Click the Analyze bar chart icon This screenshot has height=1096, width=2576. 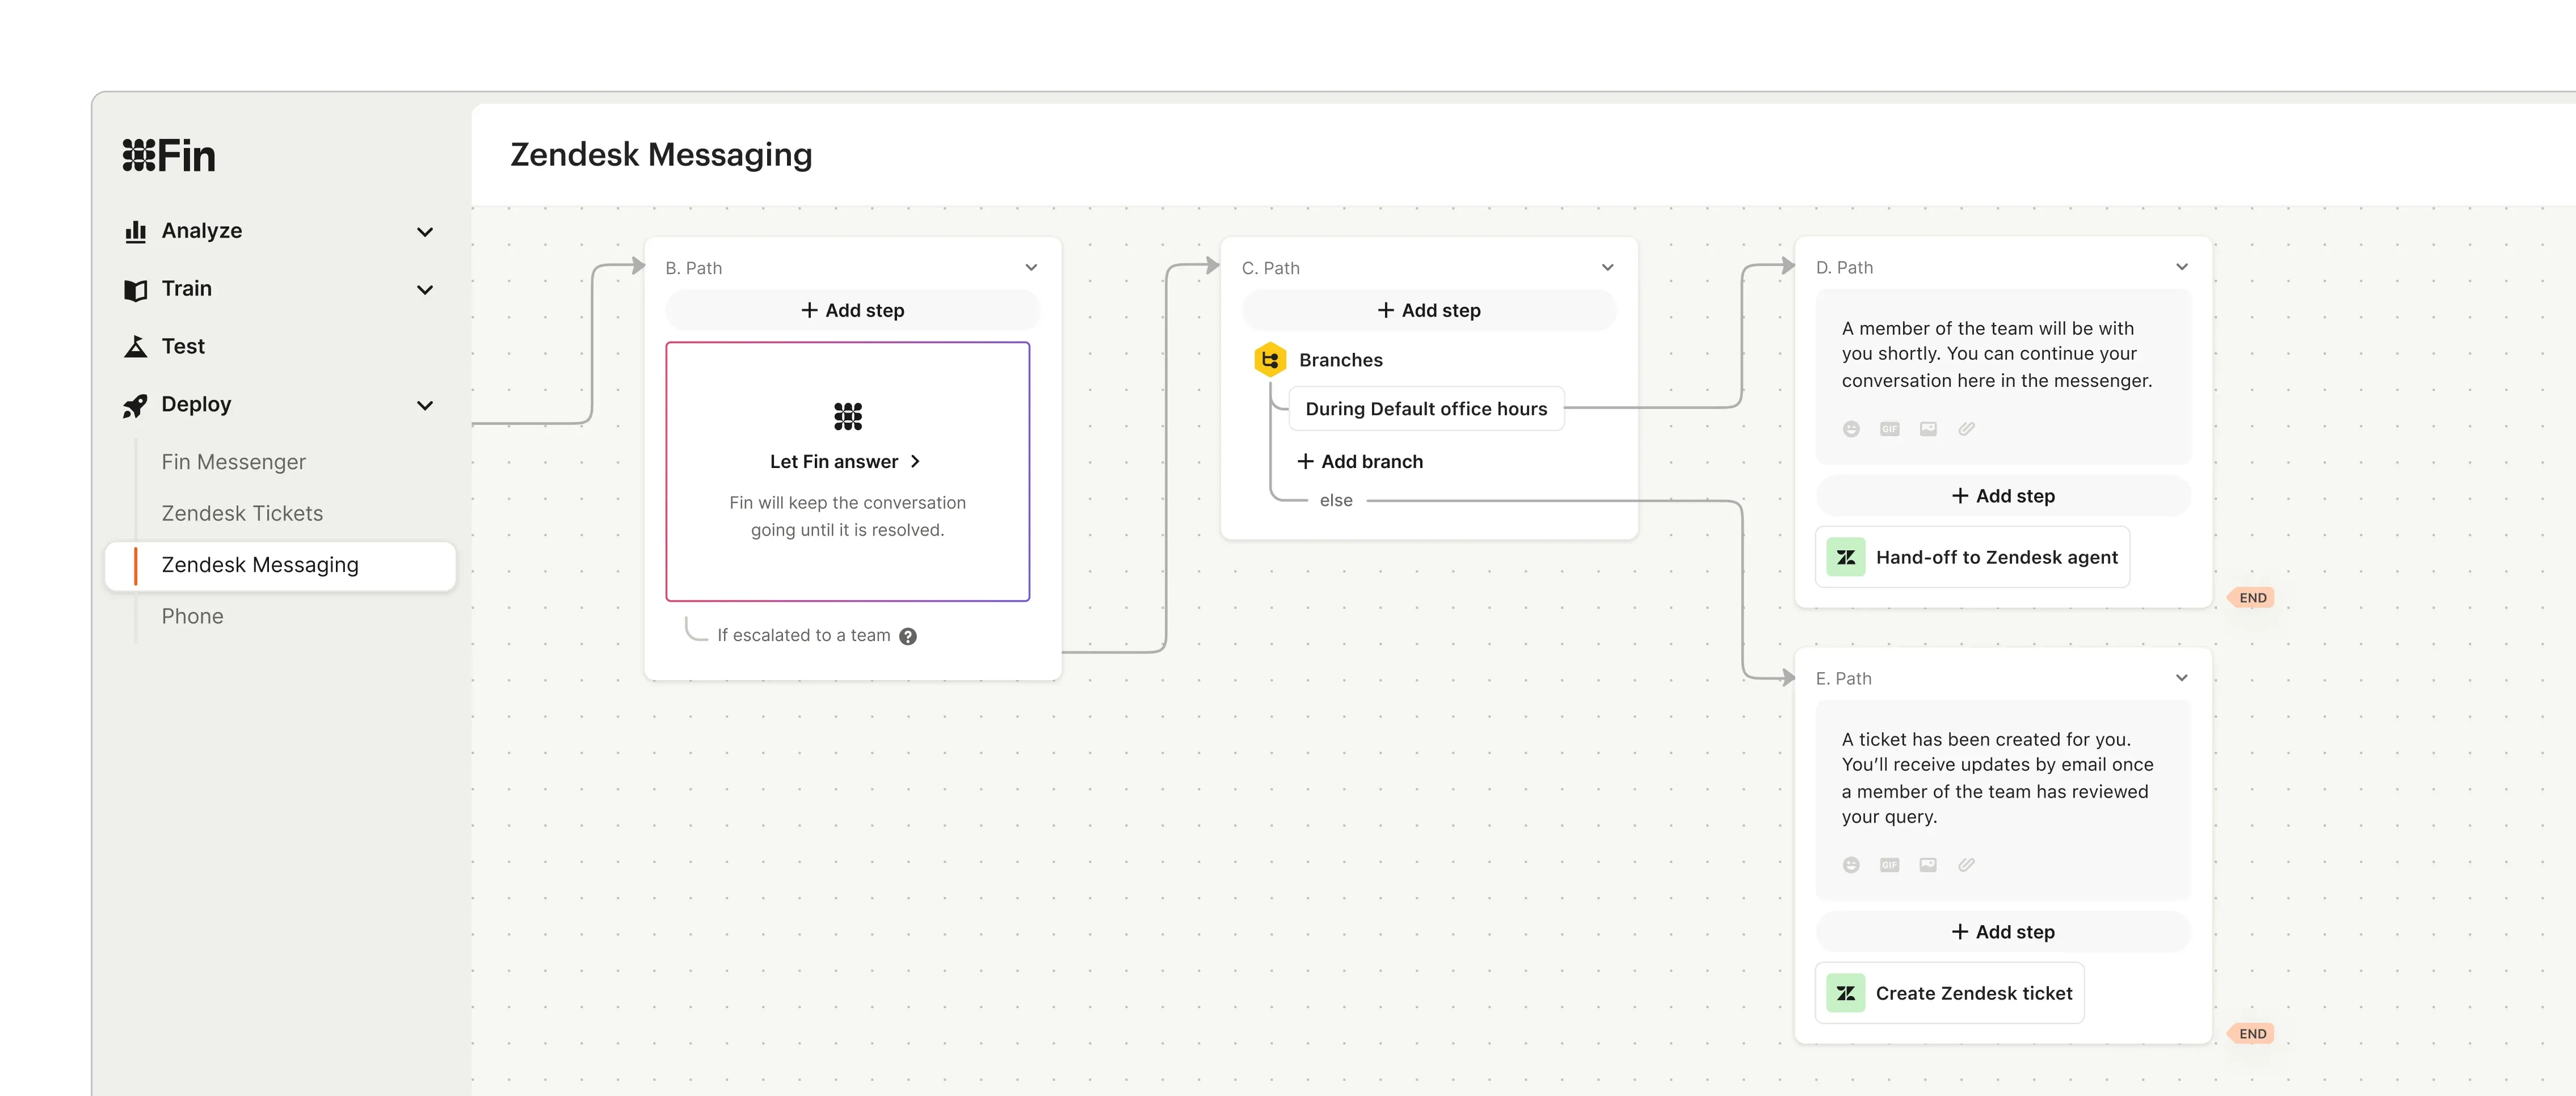point(135,231)
